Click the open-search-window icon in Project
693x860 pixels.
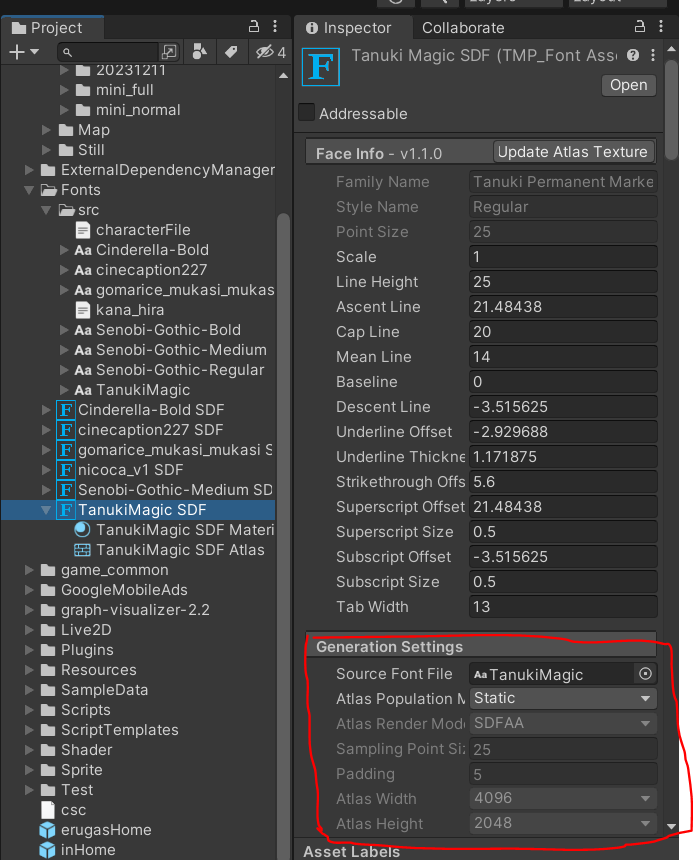click(169, 52)
